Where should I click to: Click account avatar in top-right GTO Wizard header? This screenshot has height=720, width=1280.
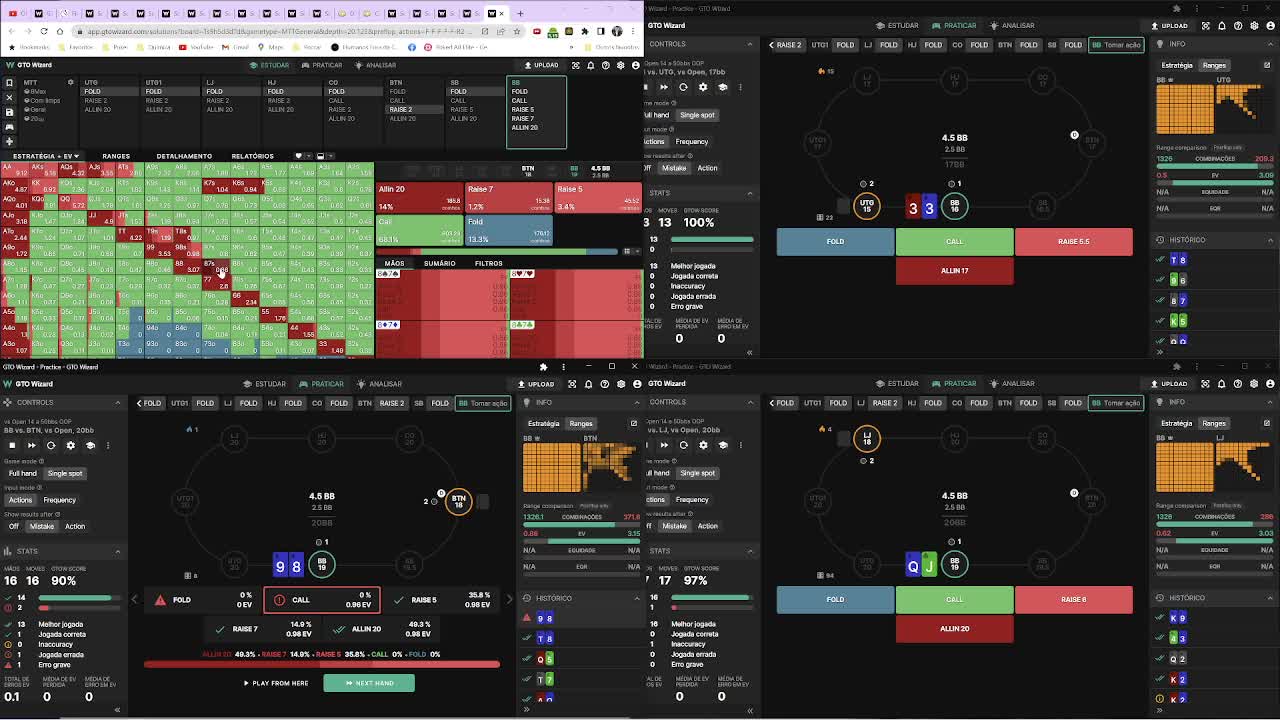point(1270,25)
